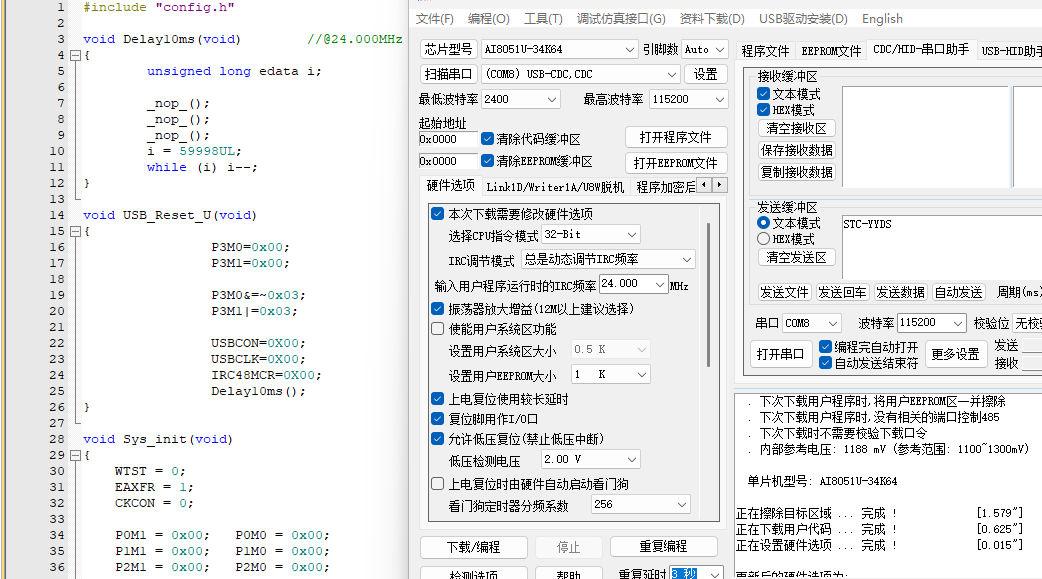
Task: Toggle 编程完自动打开 checkbox
Action: [825, 346]
